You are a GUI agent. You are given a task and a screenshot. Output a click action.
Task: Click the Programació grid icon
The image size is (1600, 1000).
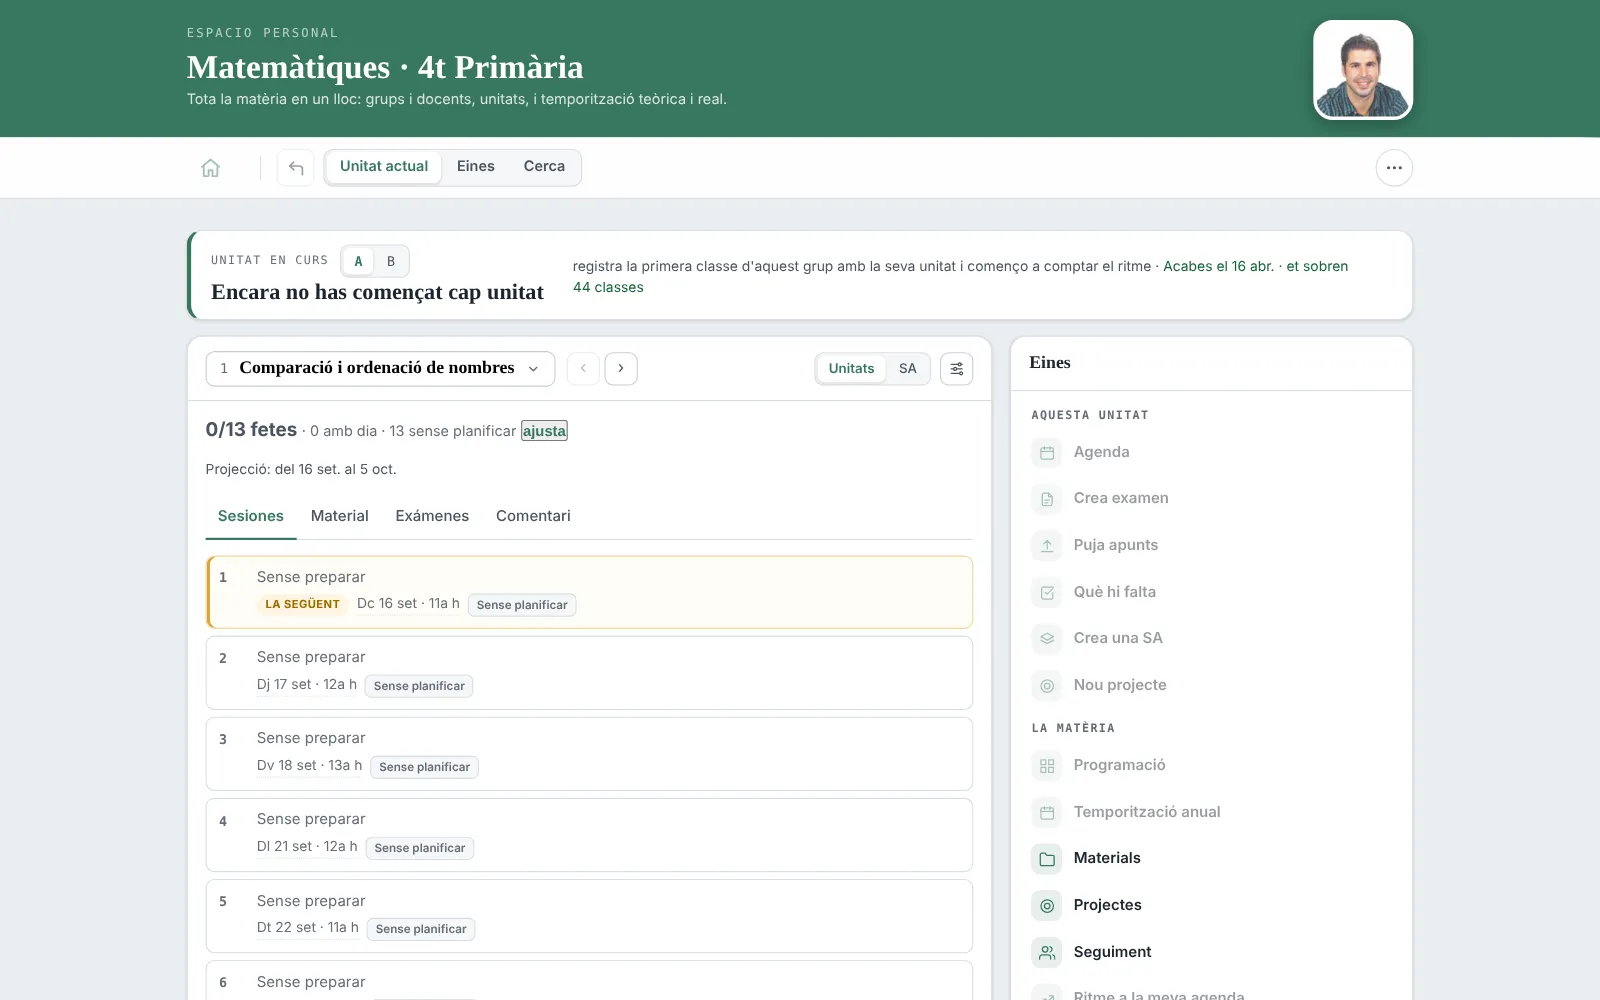[1047, 766]
